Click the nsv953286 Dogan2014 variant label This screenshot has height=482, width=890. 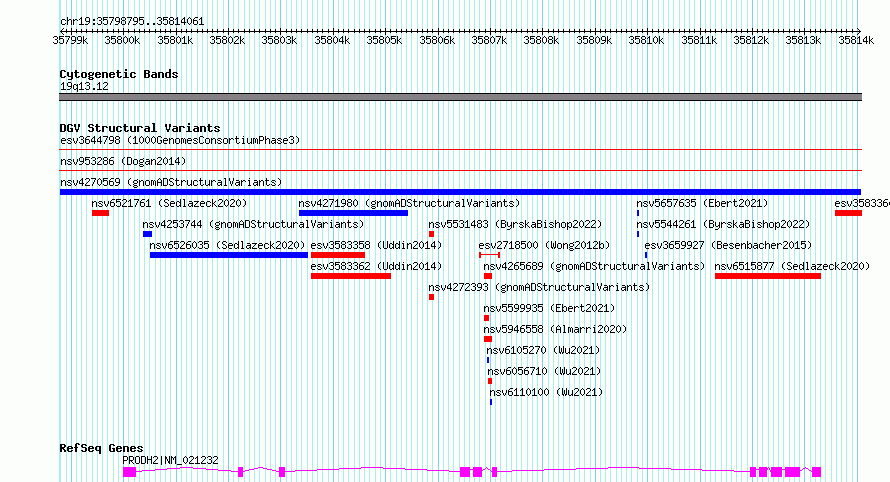tap(123, 161)
